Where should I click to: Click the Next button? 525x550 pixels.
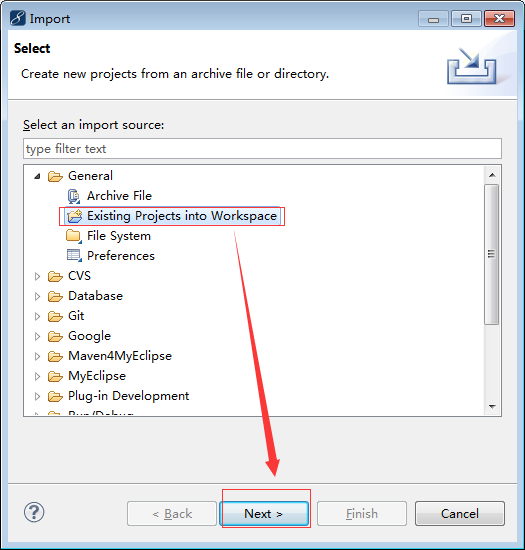tap(264, 514)
